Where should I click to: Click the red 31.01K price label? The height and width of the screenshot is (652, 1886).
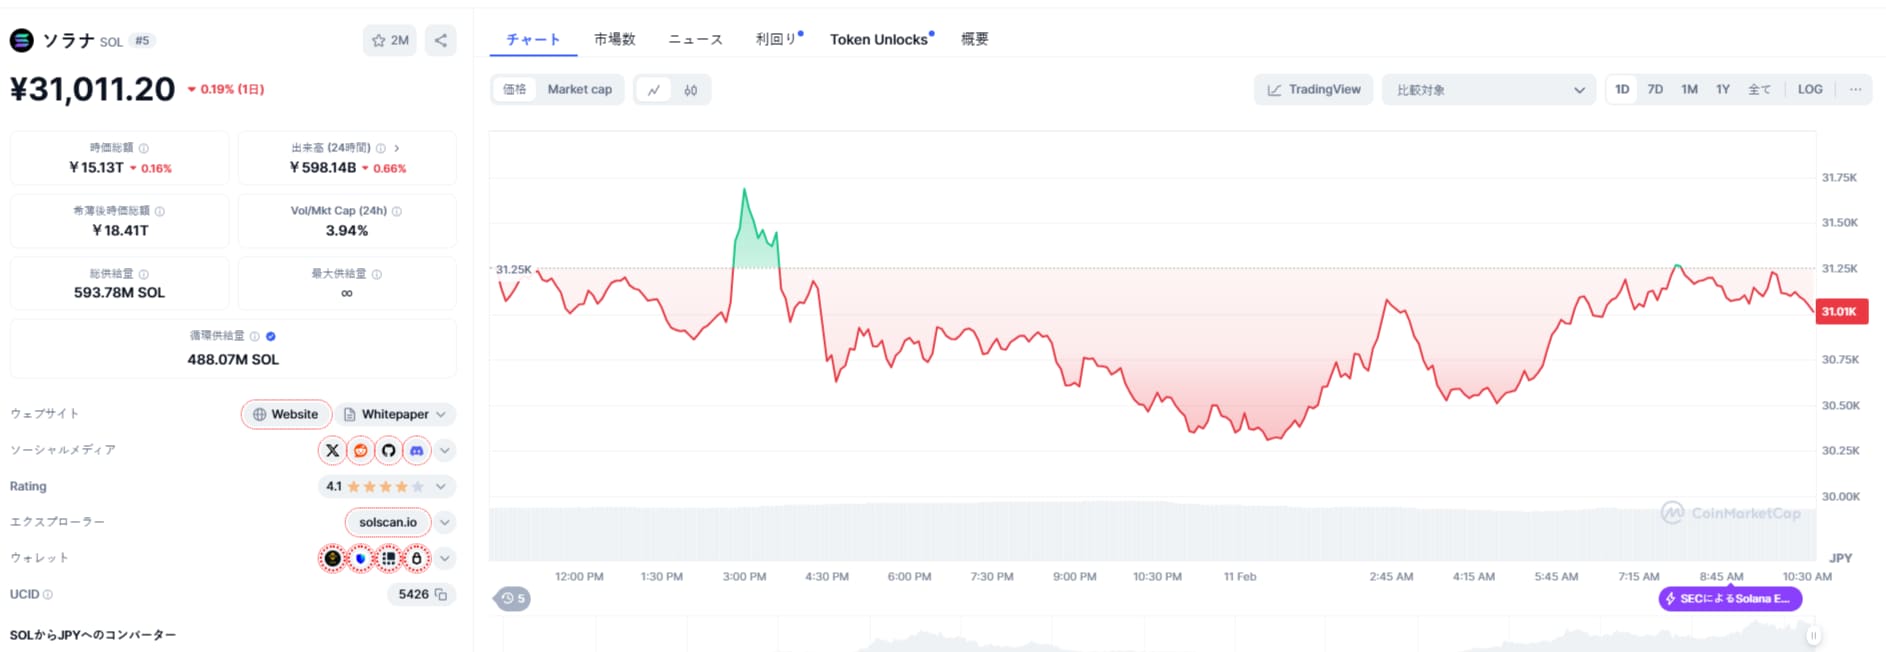tap(1841, 311)
